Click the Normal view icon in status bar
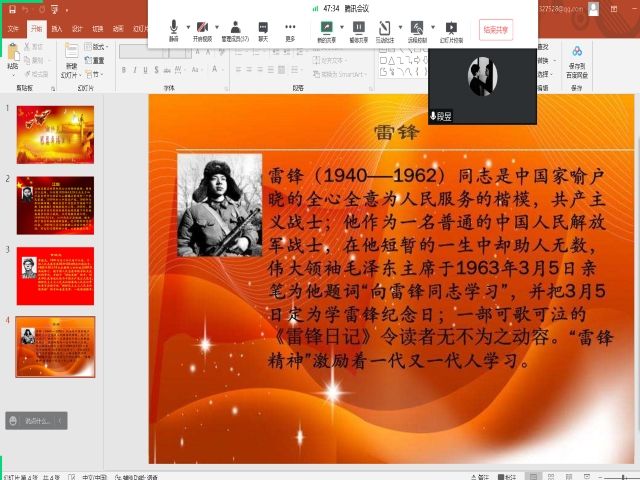Screen dimensions: 640x480 coord(533,476)
